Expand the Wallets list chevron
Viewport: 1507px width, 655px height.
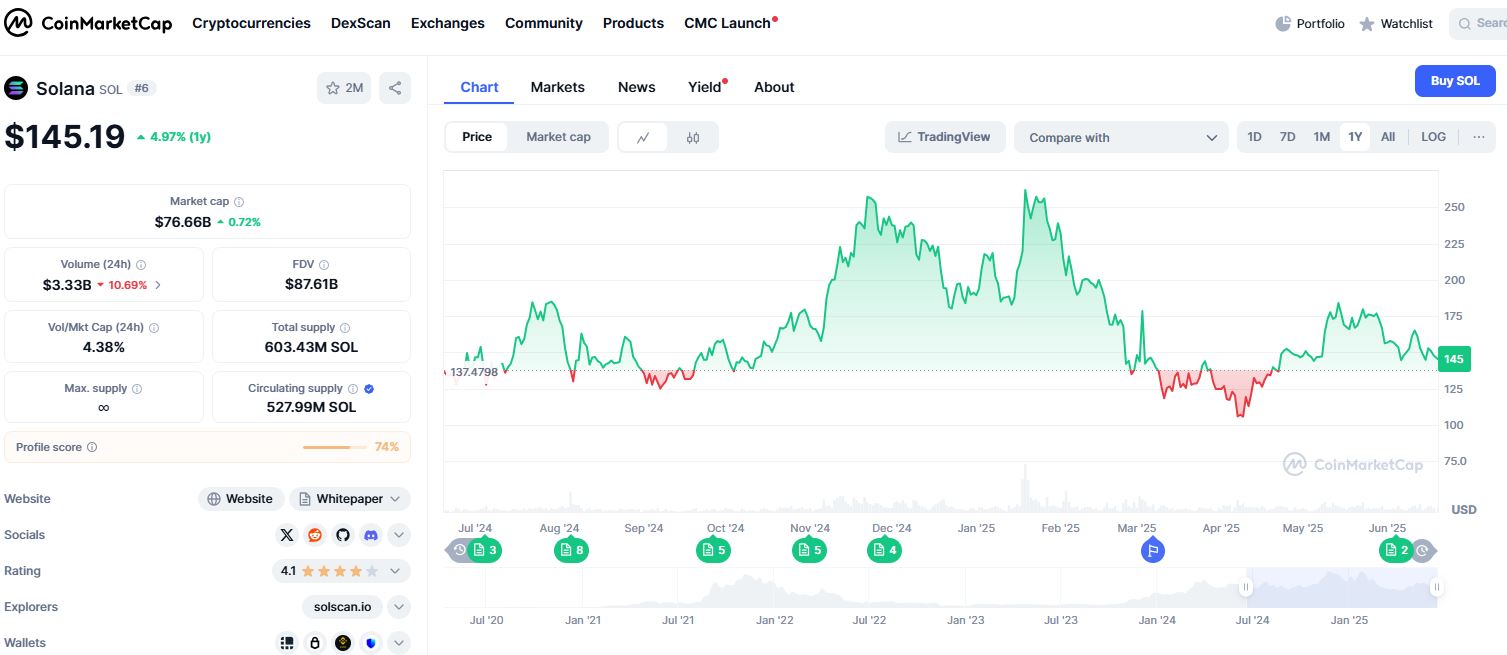tap(399, 643)
